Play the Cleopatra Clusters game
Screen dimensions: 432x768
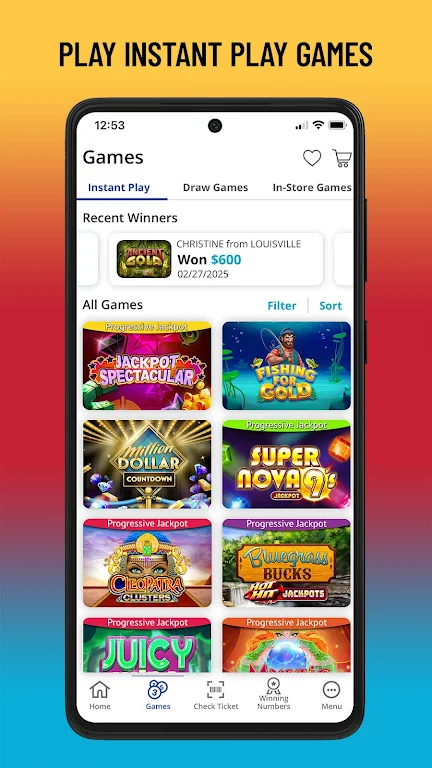coord(147,563)
